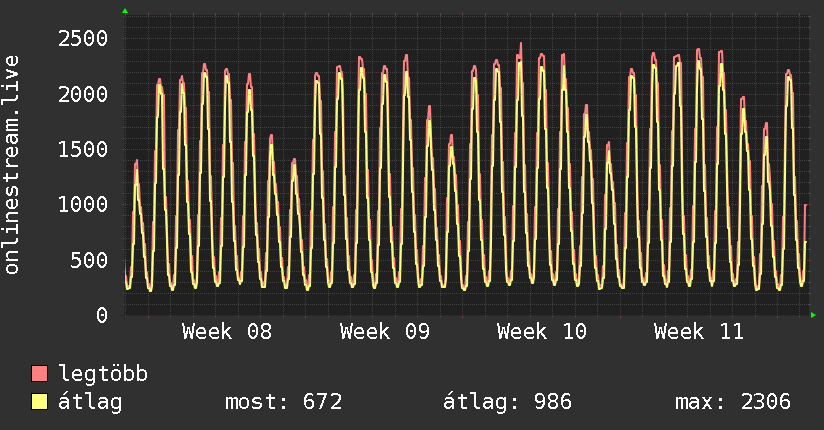Click the green arrow atop the y-axis
824x430 pixels.
[x=125, y=11]
